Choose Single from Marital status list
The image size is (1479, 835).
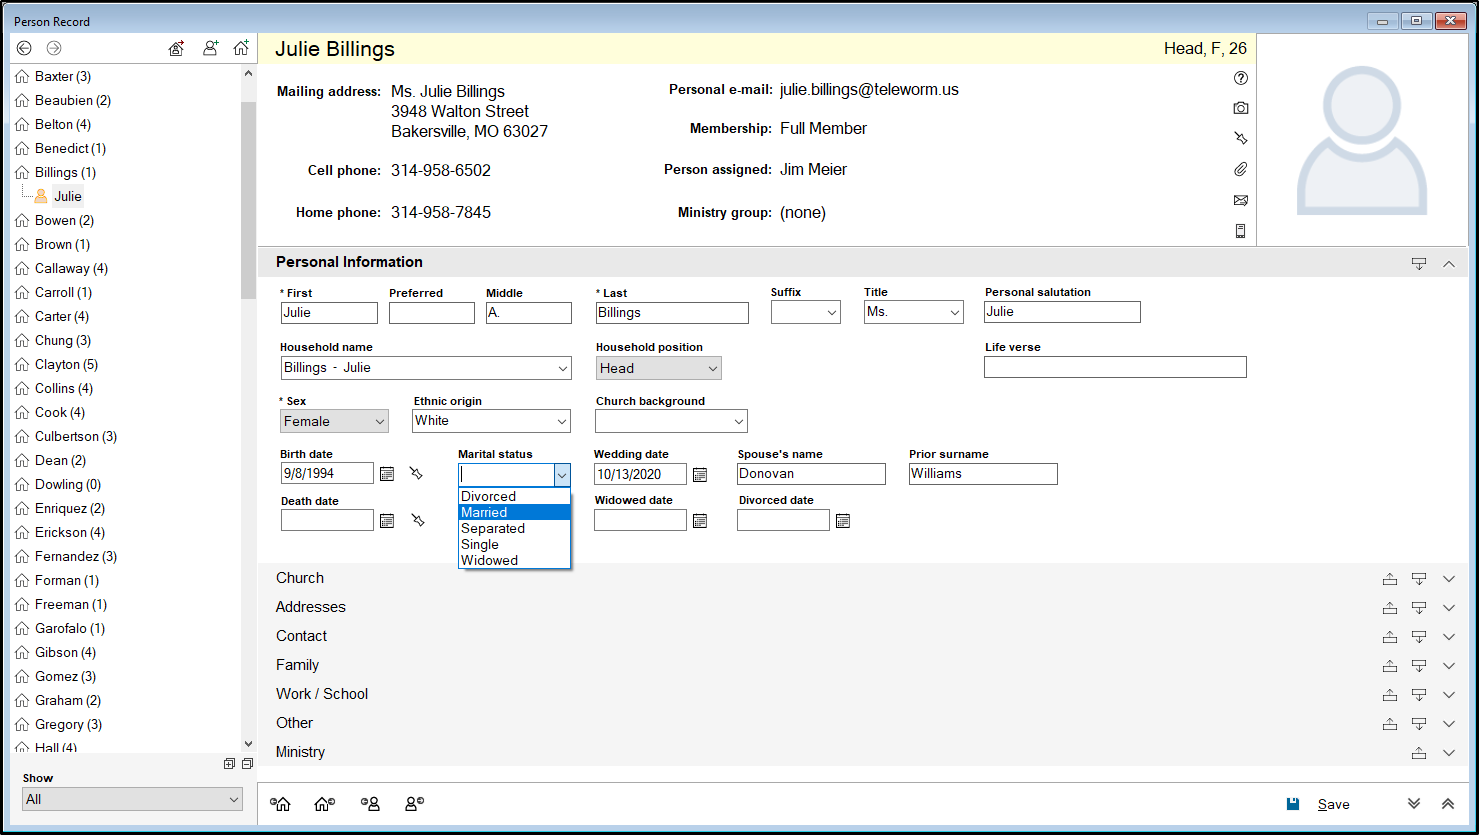pyautogui.click(x=514, y=544)
